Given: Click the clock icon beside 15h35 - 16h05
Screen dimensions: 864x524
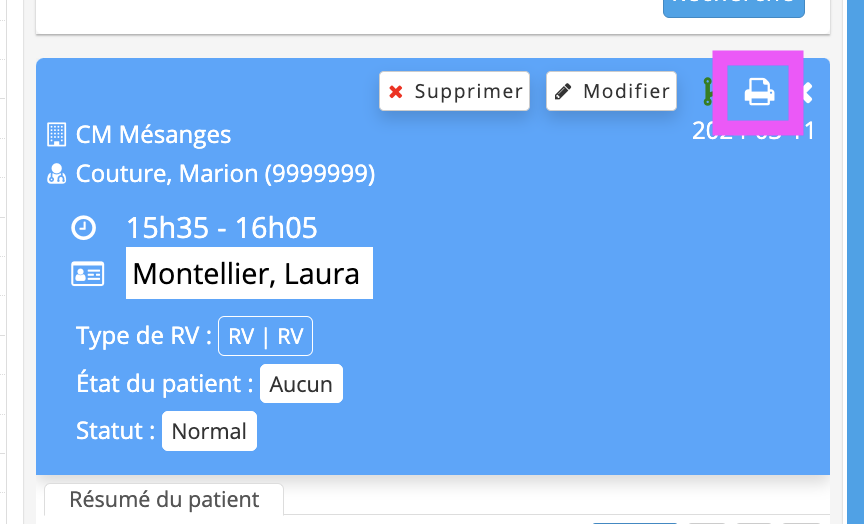Looking at the screenshot, I should tap(84, 228).
